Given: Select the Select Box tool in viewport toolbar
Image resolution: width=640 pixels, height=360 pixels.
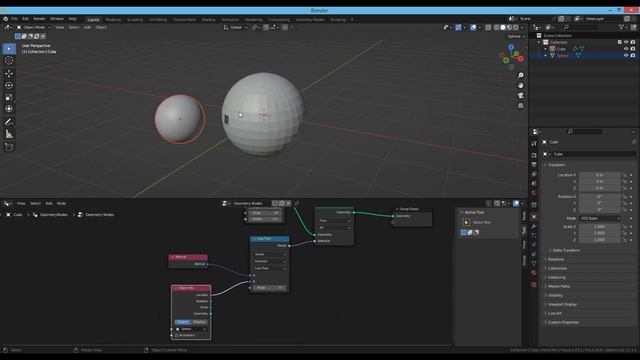Looking at the screenshot, I should click(x=9, y=49).
